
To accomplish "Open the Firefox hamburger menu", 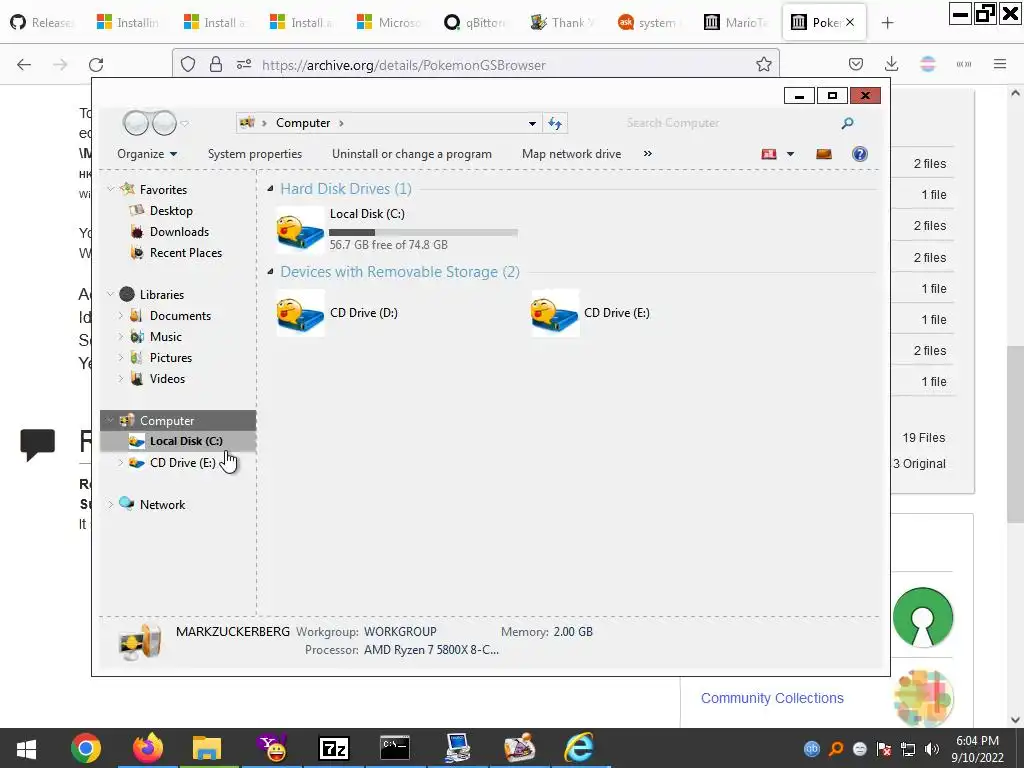I will click(x=1000, y=64).
